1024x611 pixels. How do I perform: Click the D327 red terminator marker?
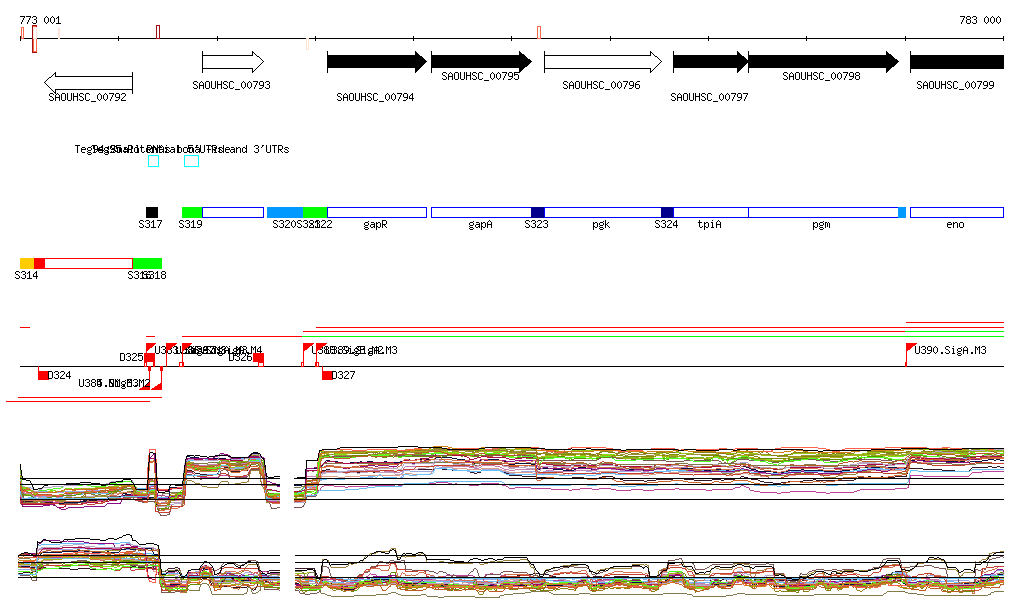(327, 375)
